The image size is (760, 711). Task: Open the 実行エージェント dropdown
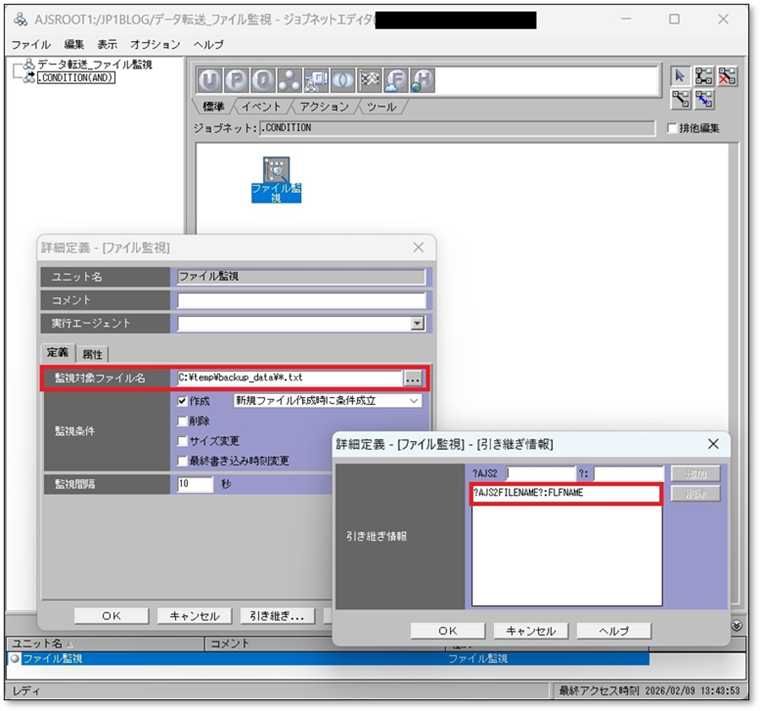417,324
